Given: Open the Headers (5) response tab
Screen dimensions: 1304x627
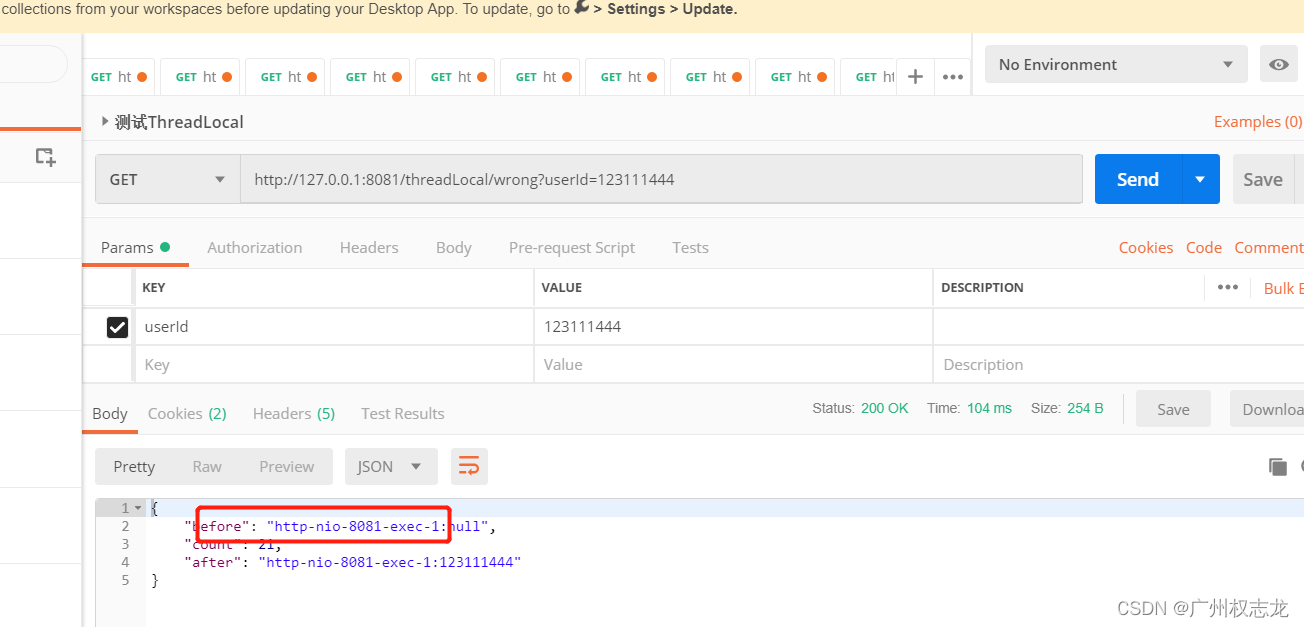Looking at the screenshot, I should point(293,413).
